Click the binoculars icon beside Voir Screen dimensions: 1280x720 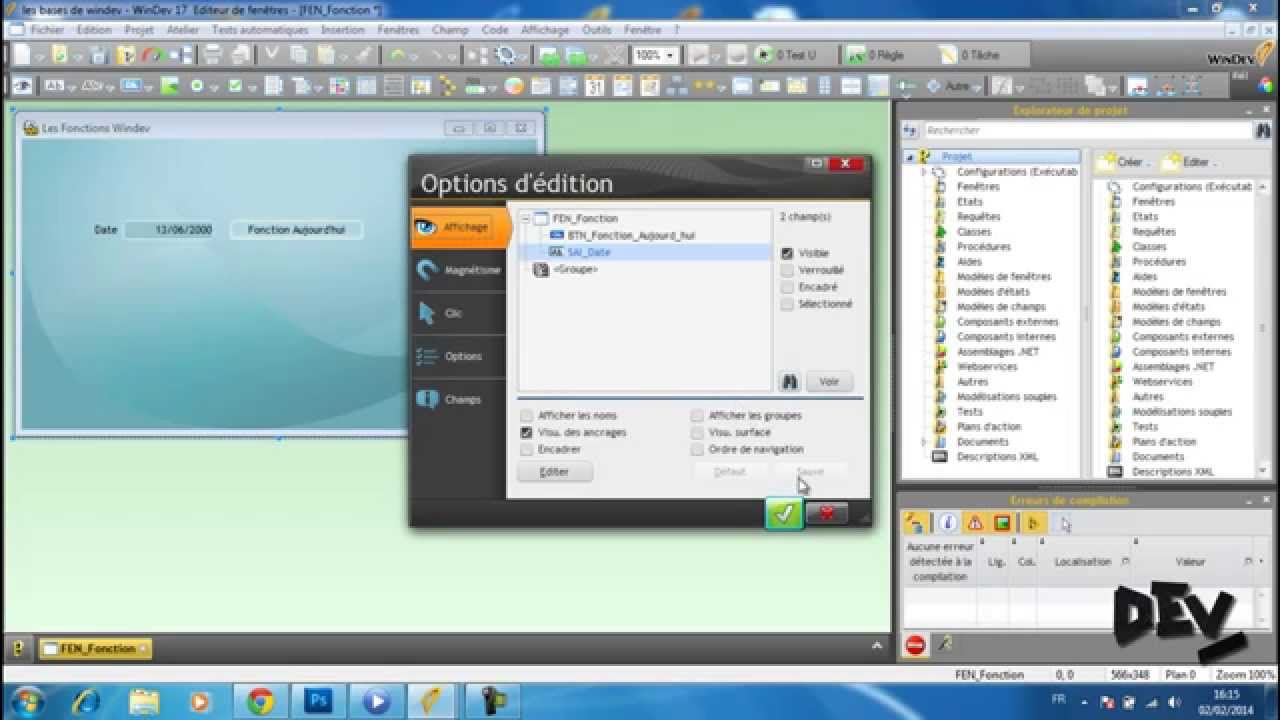tap(790, 381)
